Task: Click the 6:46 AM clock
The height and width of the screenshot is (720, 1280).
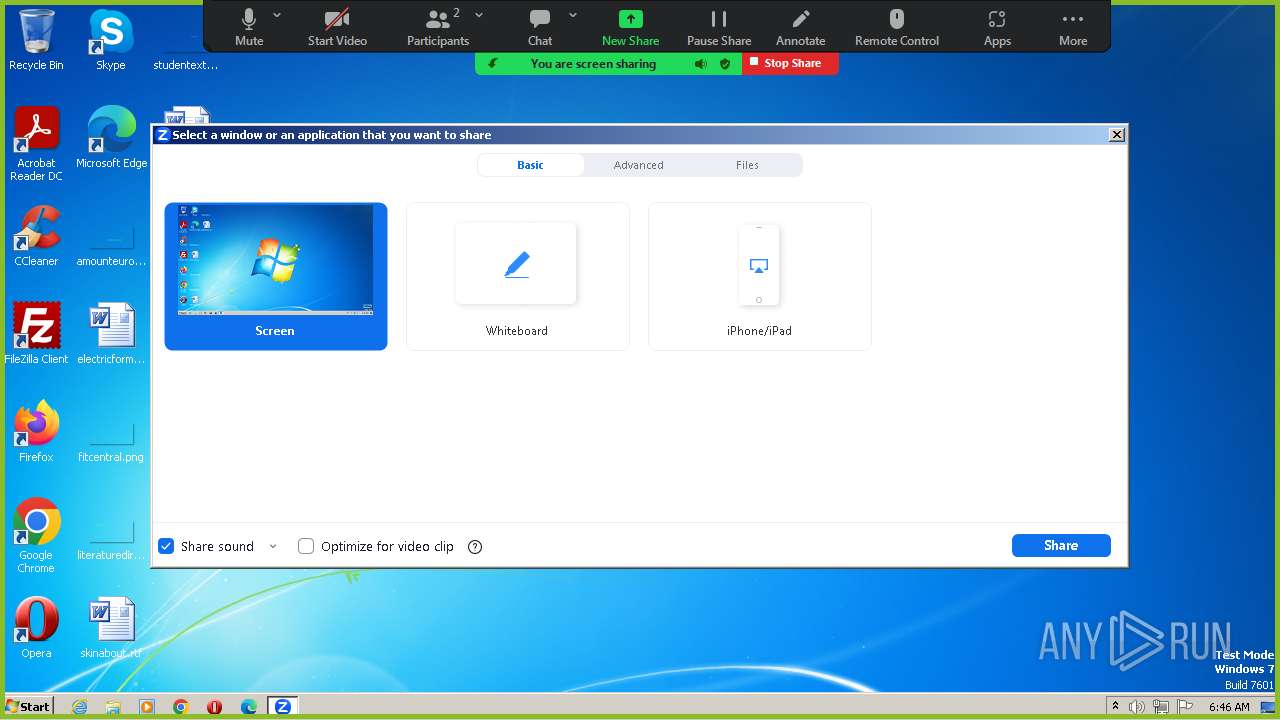Action: [x=1229, y=706]
